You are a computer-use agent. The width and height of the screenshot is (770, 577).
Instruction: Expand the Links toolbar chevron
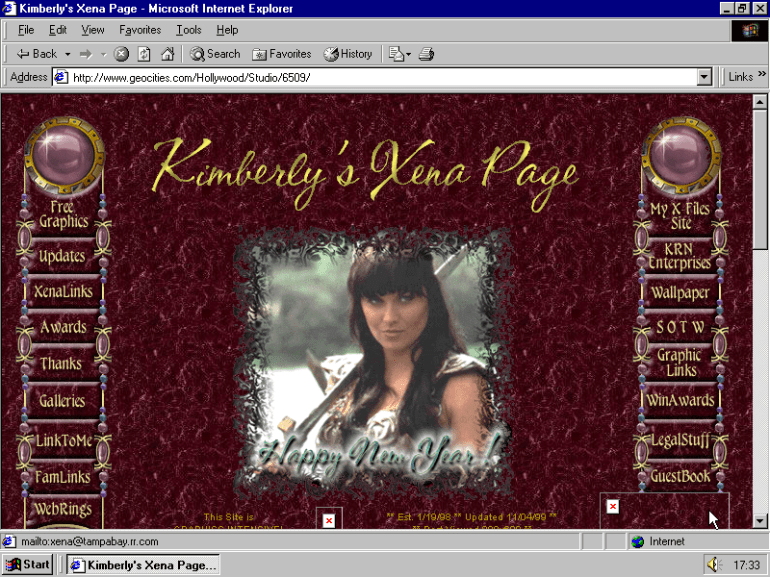[762, 74]
